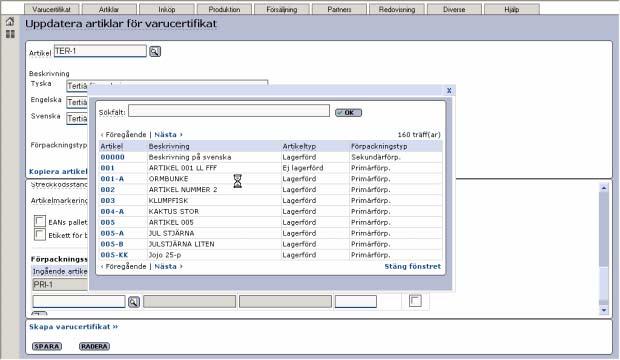Image resolution: width=620 pixels, height=360 pixels.
Task: Click the bottom Föregående pagination link
Action: (124, 266)
